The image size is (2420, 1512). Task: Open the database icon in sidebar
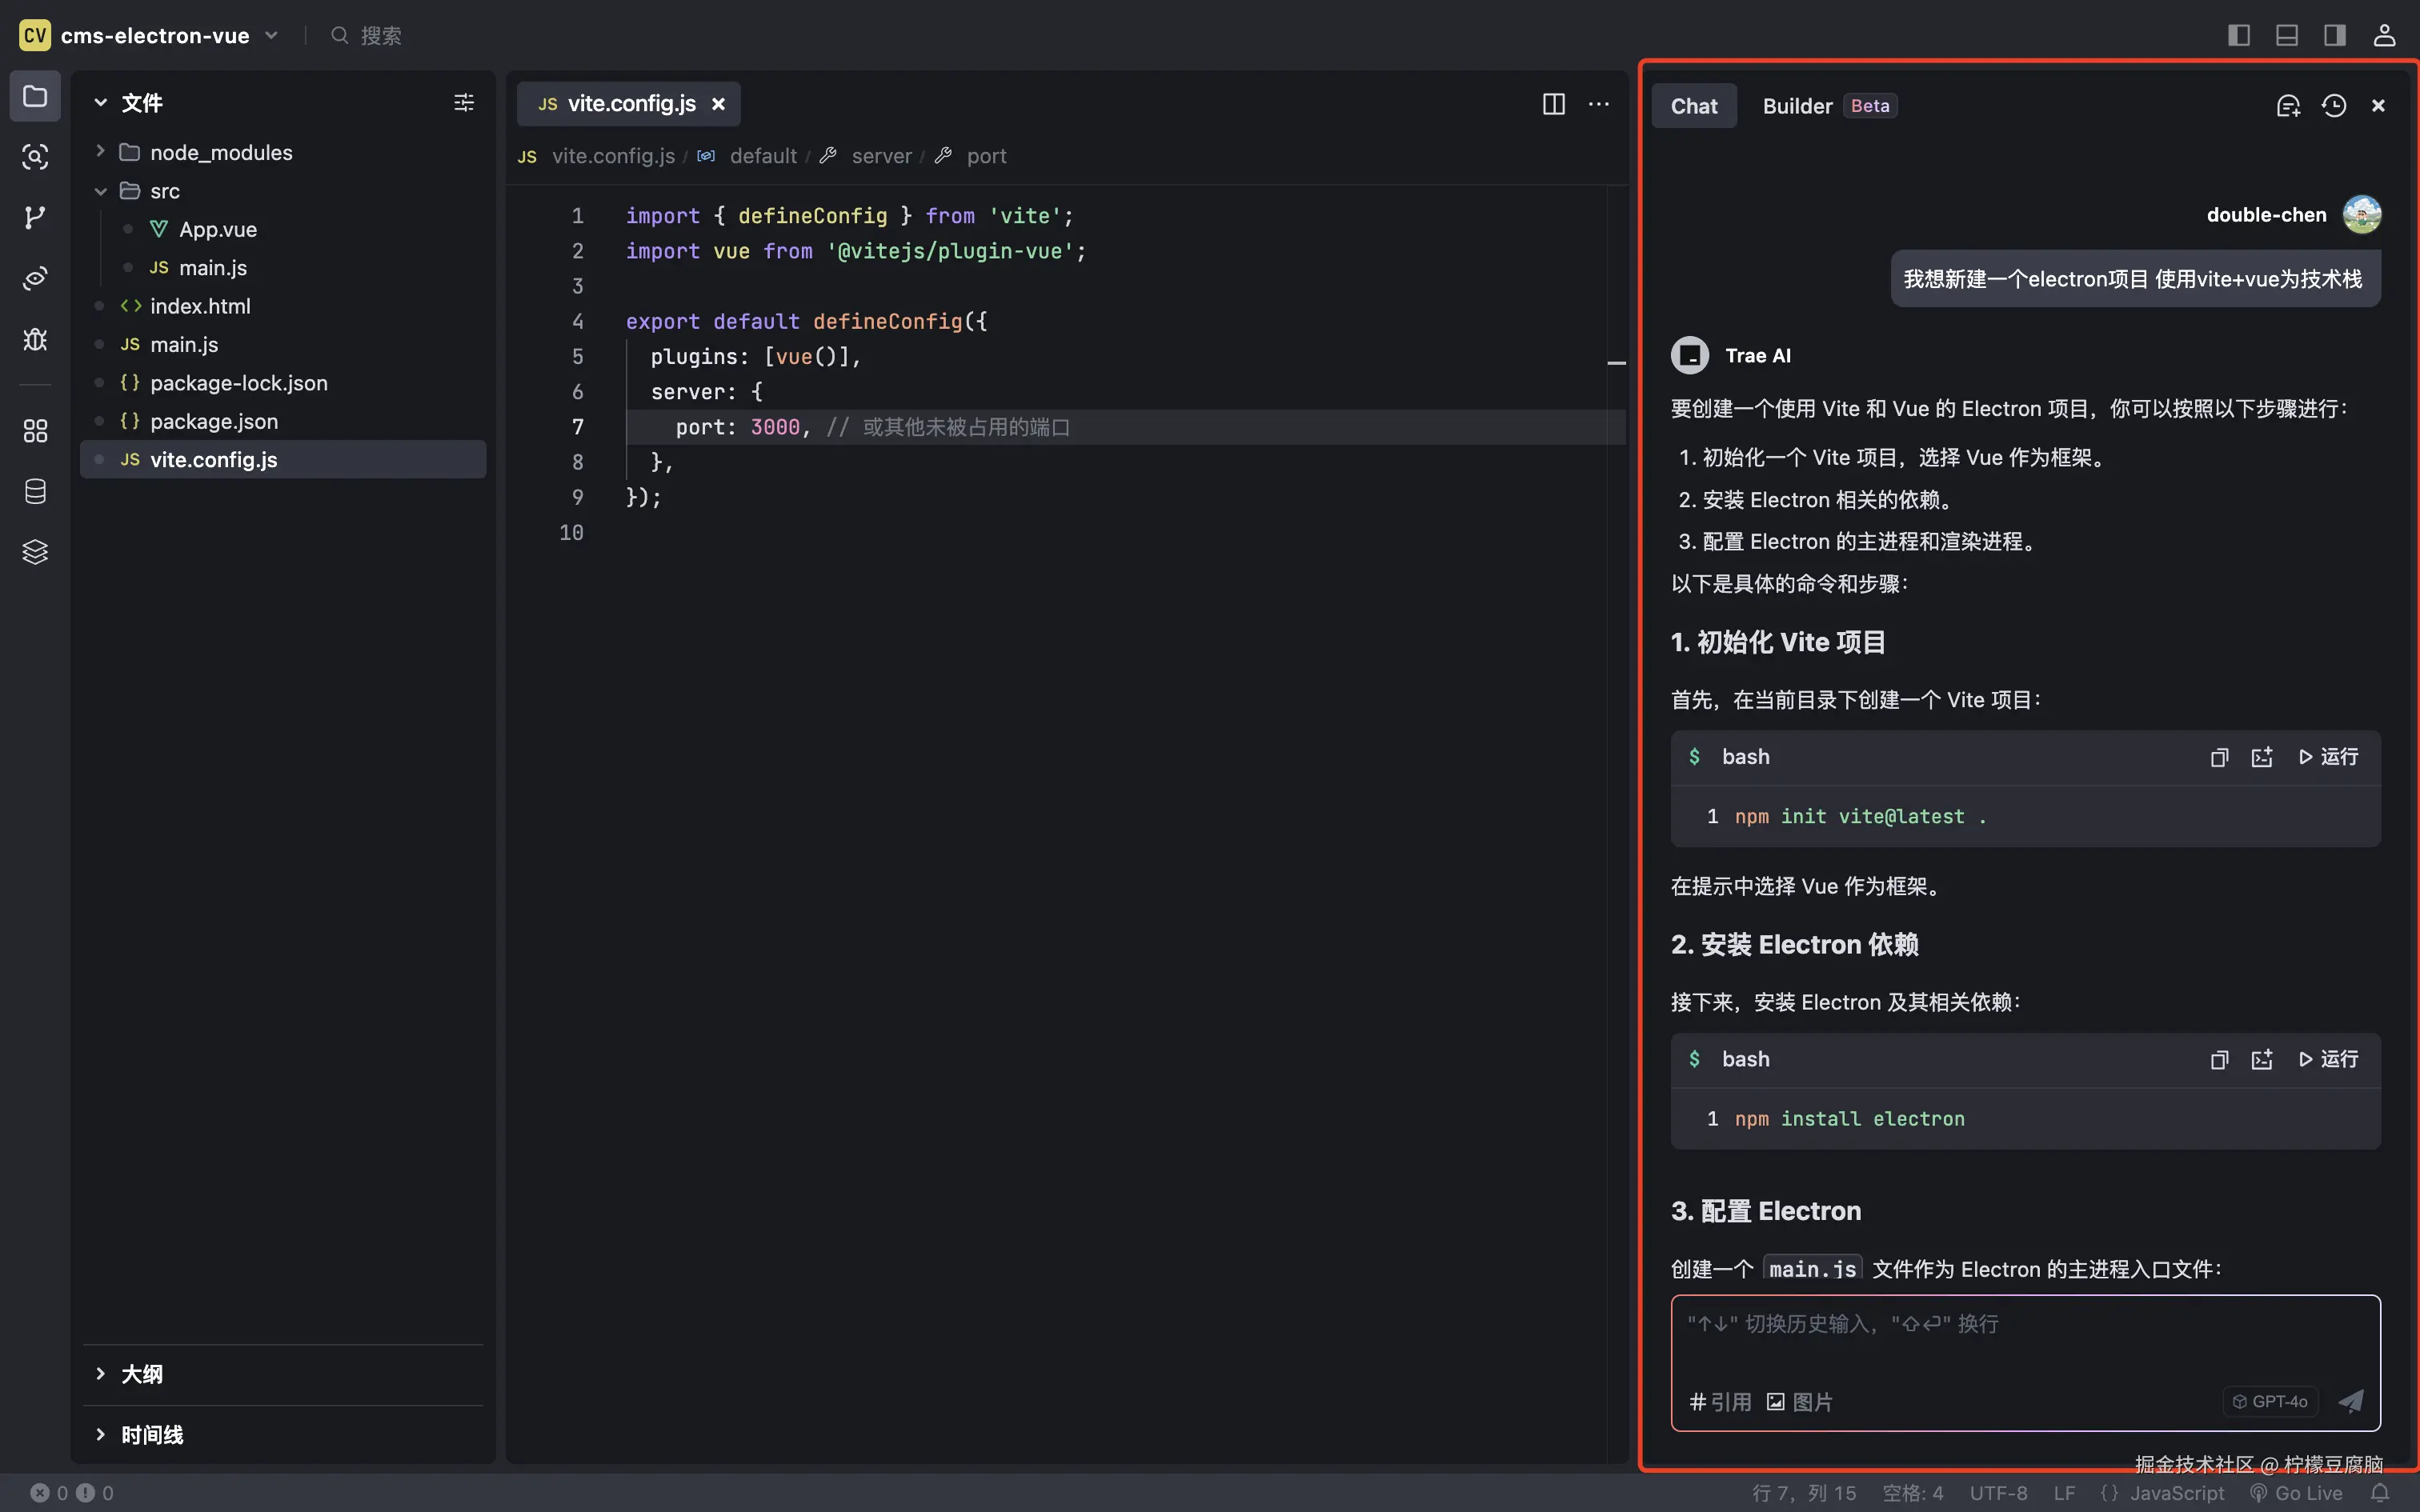pos(35,491)
